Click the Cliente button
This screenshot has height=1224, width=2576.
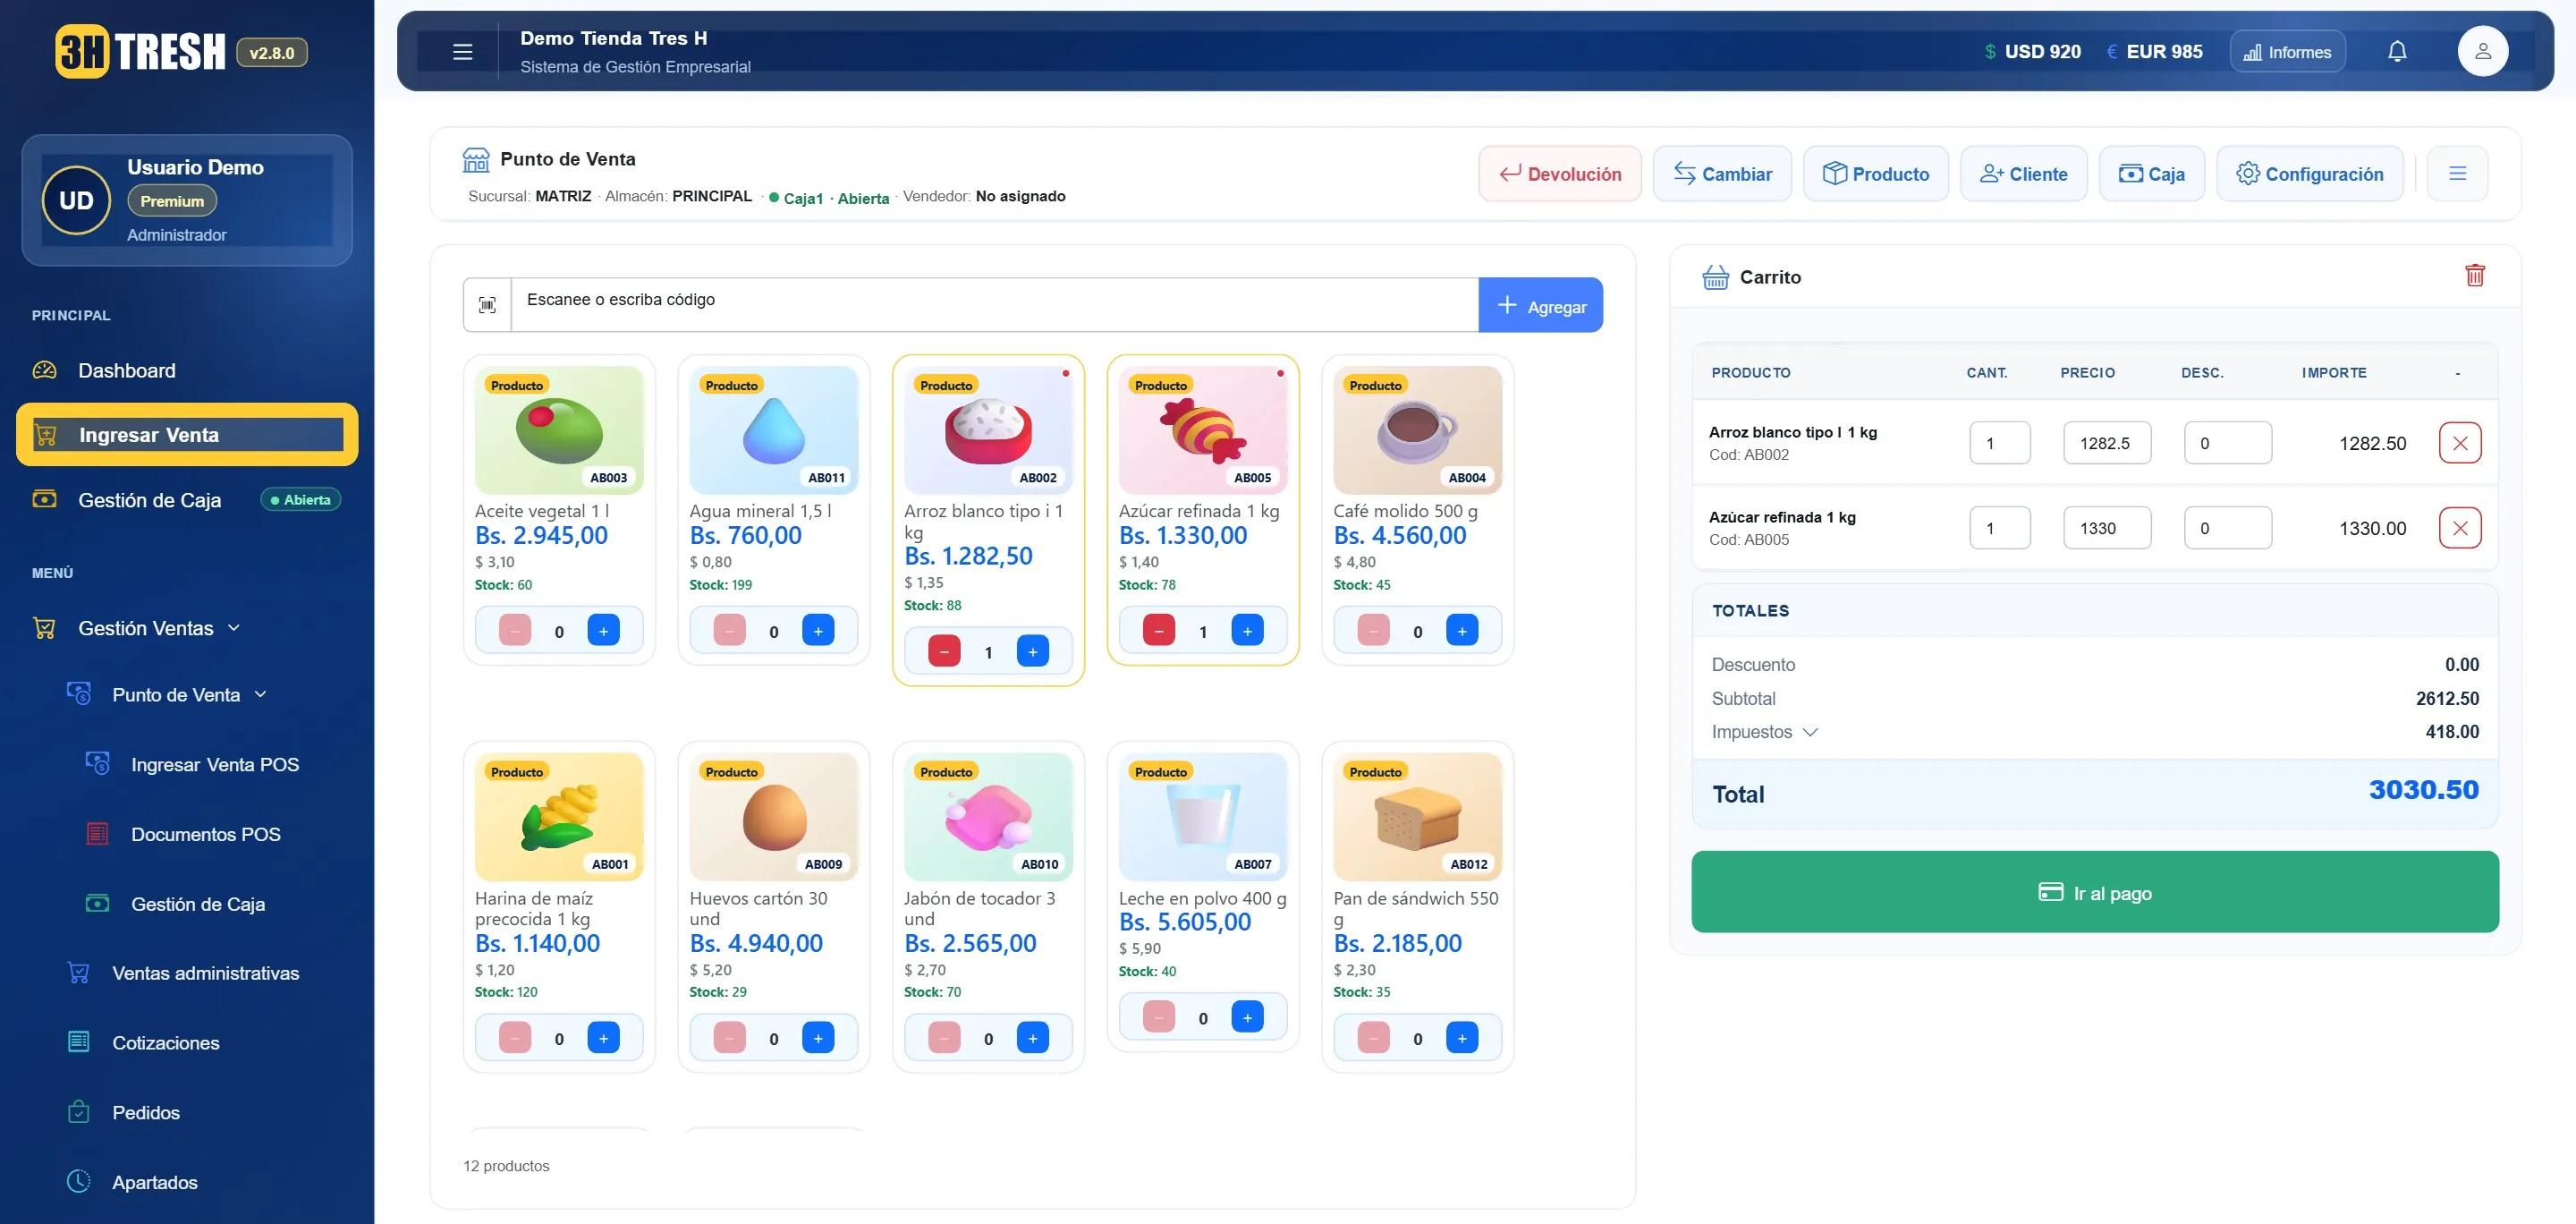tap(2023, 174)
